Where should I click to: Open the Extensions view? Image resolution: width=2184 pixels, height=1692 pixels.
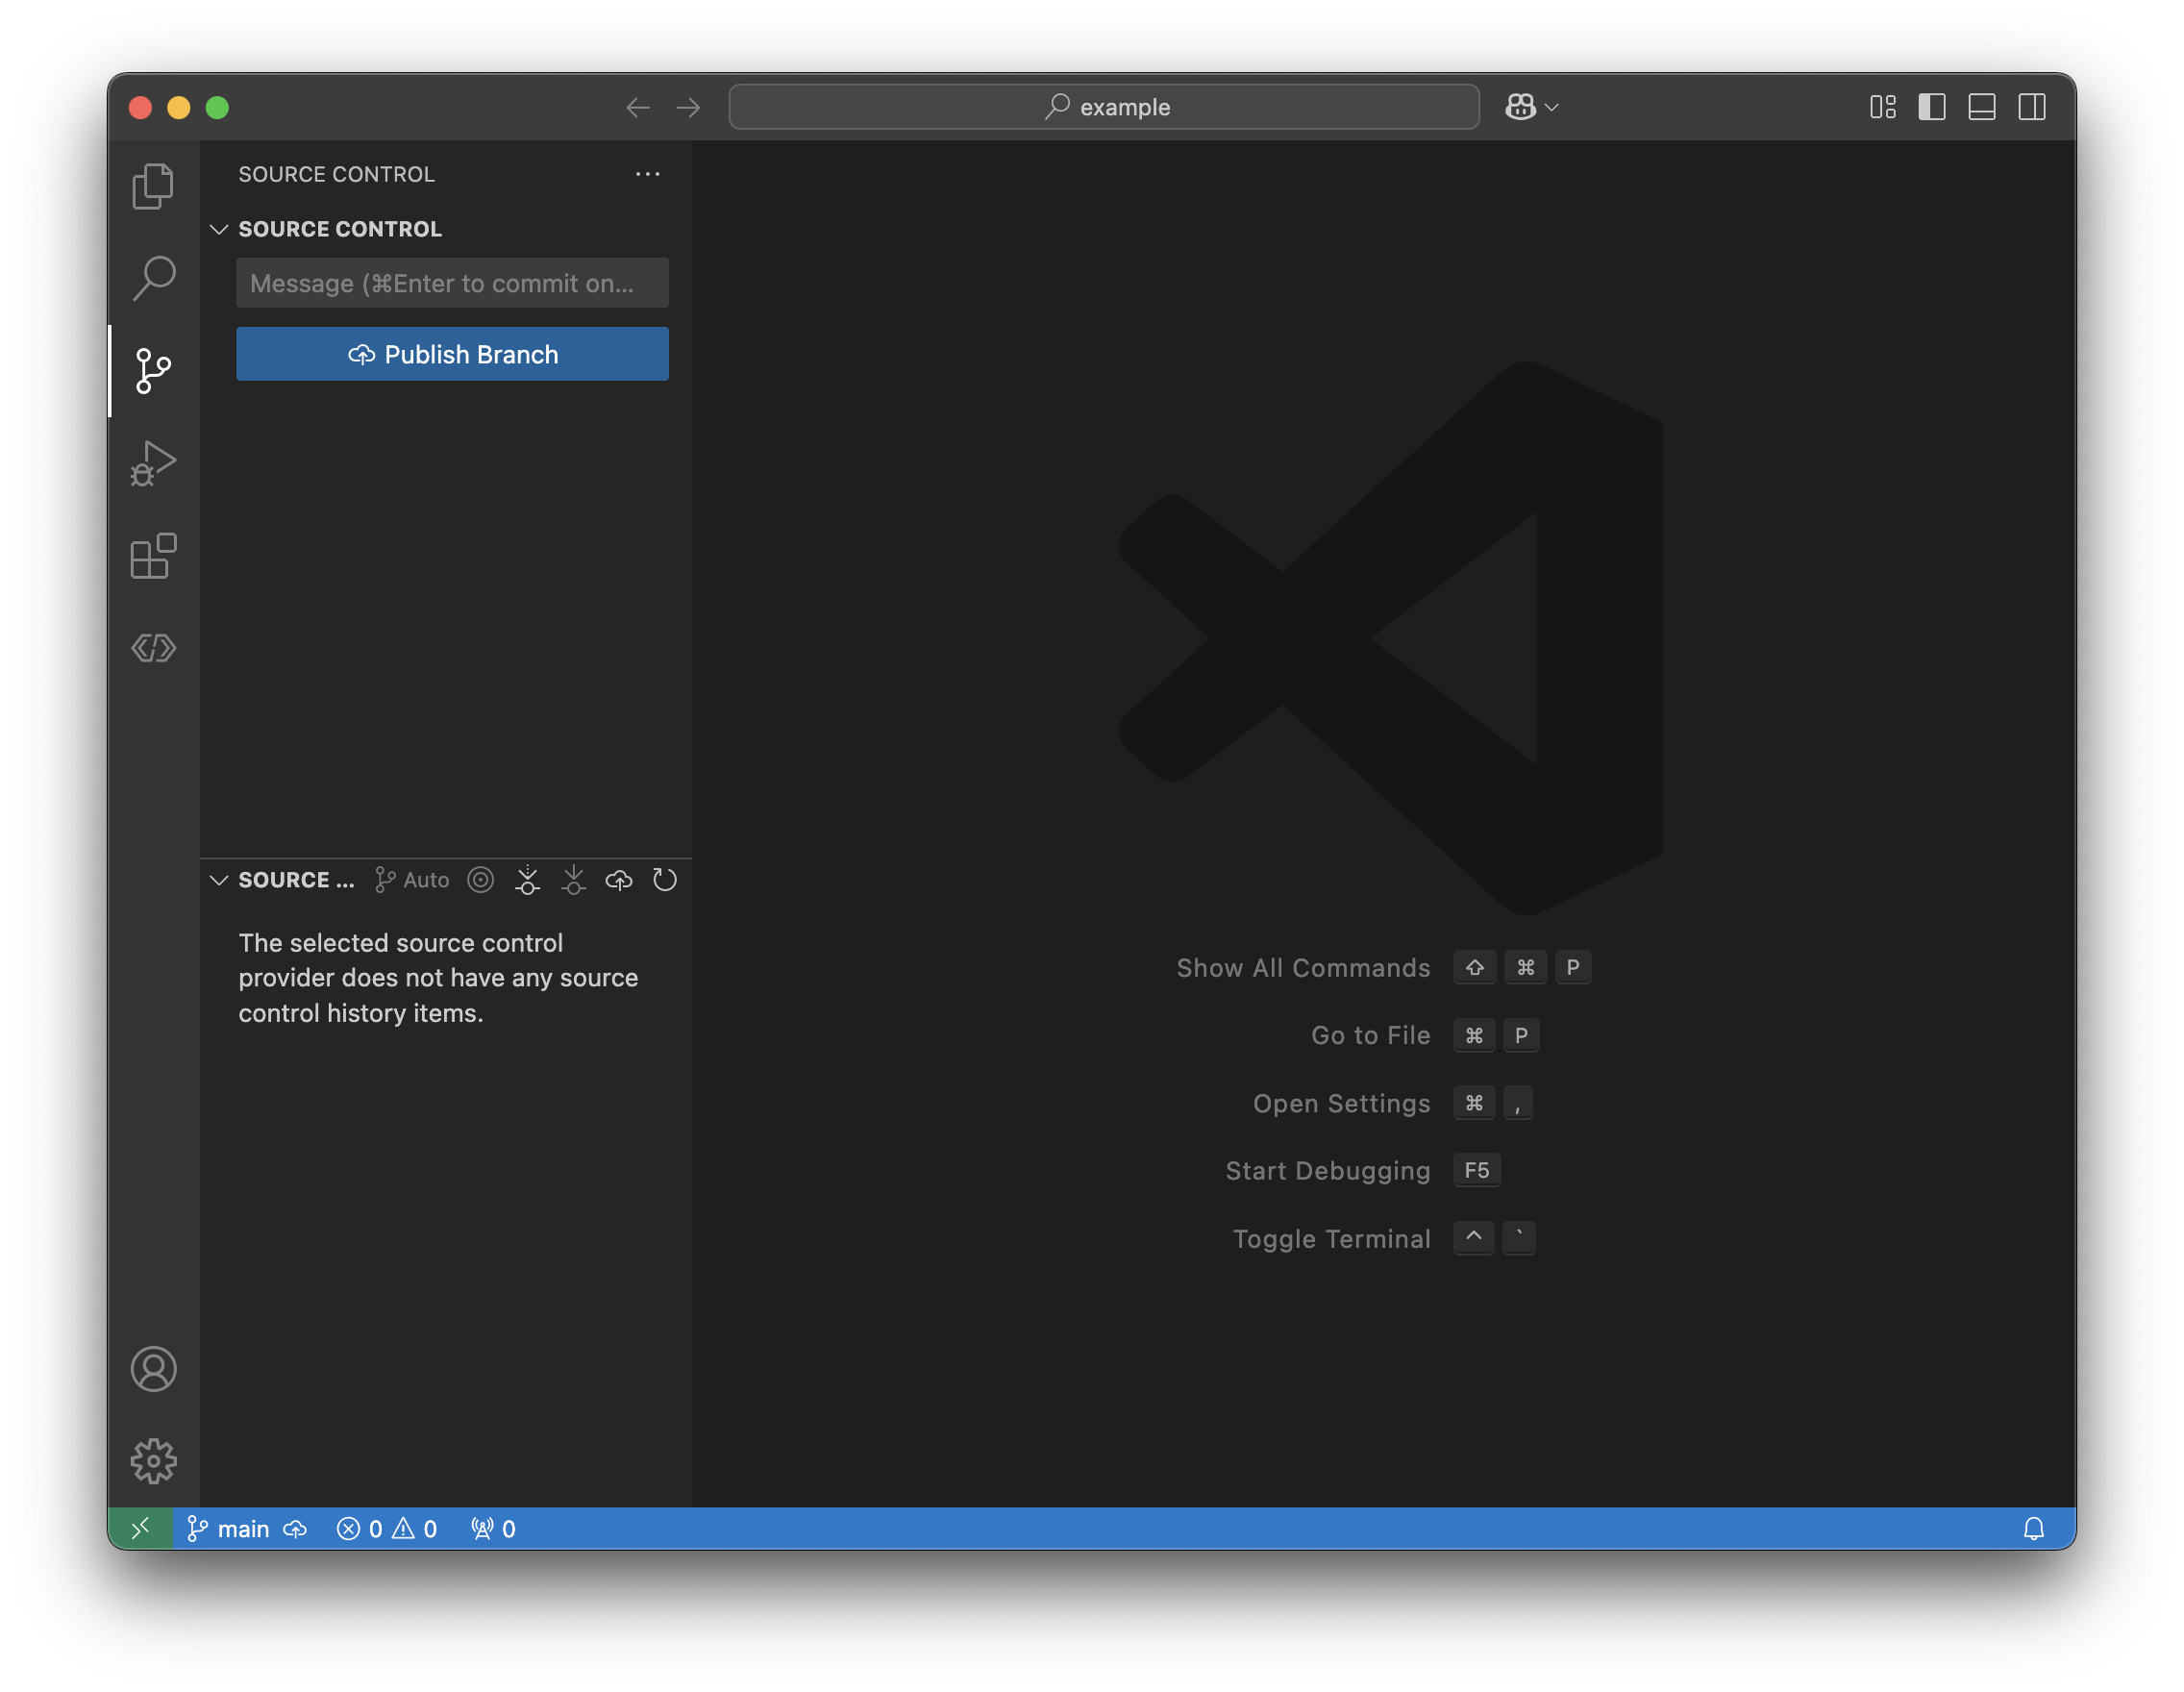click(153, 556)
